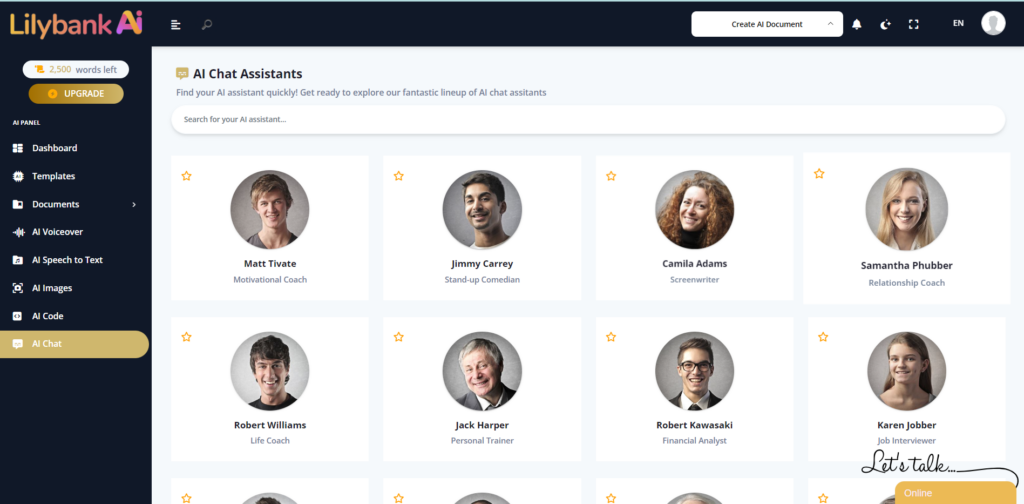Open Karen Jobber's avatar photo
1024x504 pixels.
point(906,371)
